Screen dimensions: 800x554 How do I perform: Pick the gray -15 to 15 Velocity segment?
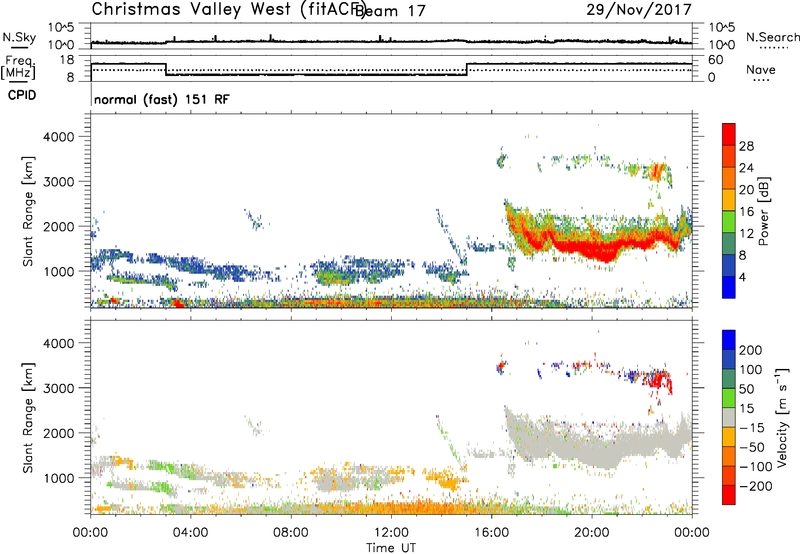pyautogui.click(x=729, y=417)
